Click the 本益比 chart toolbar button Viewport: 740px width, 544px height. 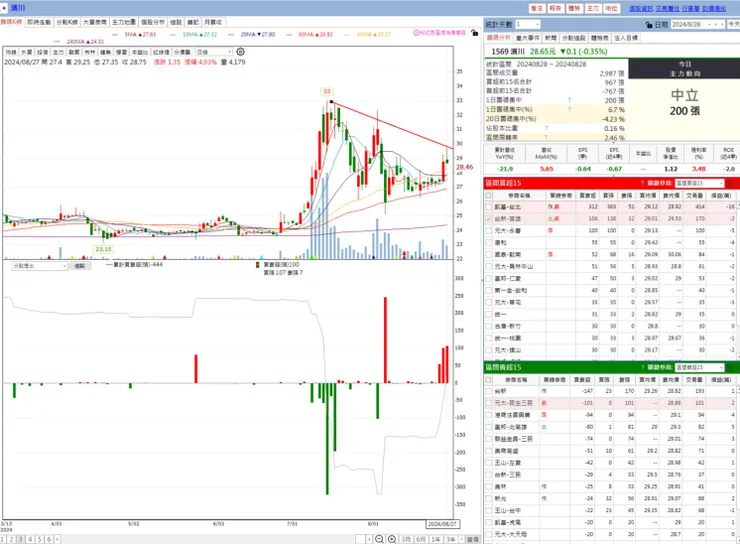pos(140,52)
